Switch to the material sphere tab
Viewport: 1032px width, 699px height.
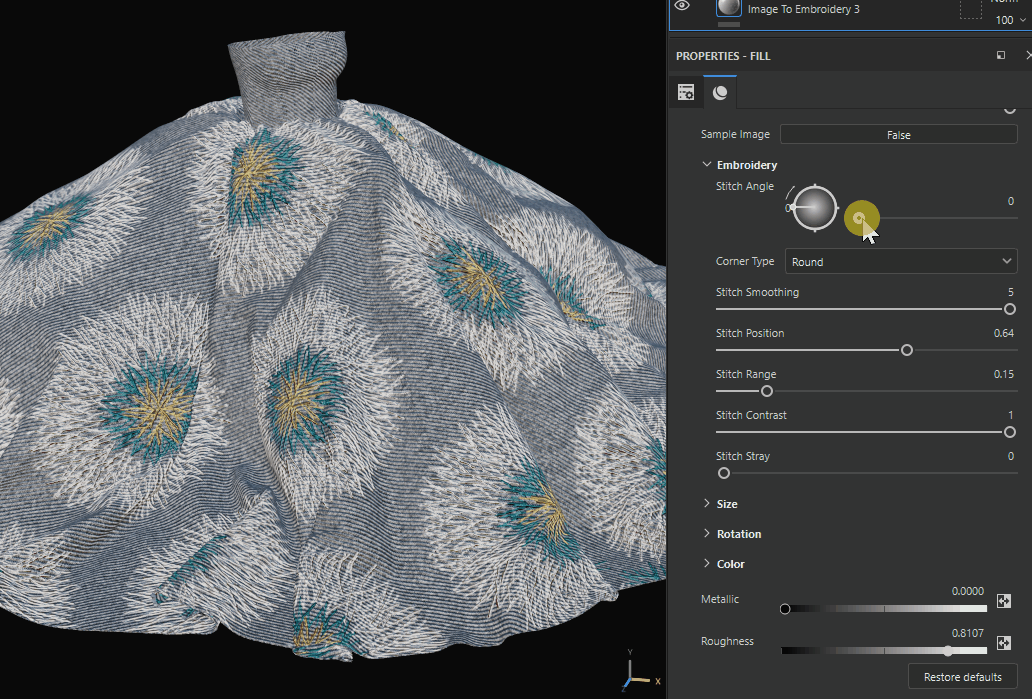click(720, 92)
